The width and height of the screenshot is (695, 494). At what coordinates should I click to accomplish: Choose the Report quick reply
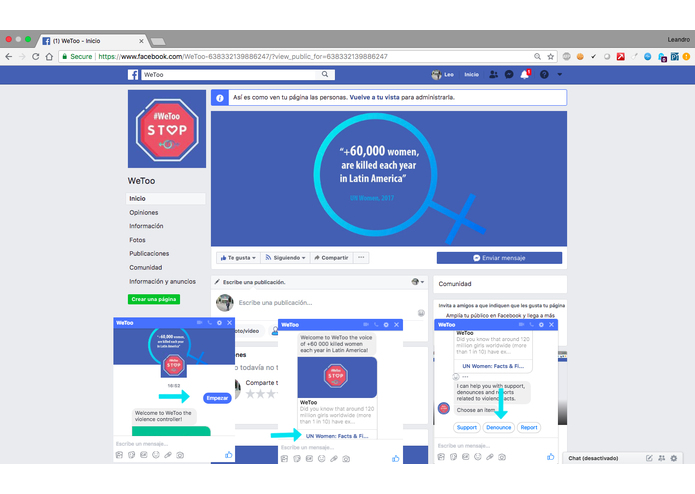[529, 428]
